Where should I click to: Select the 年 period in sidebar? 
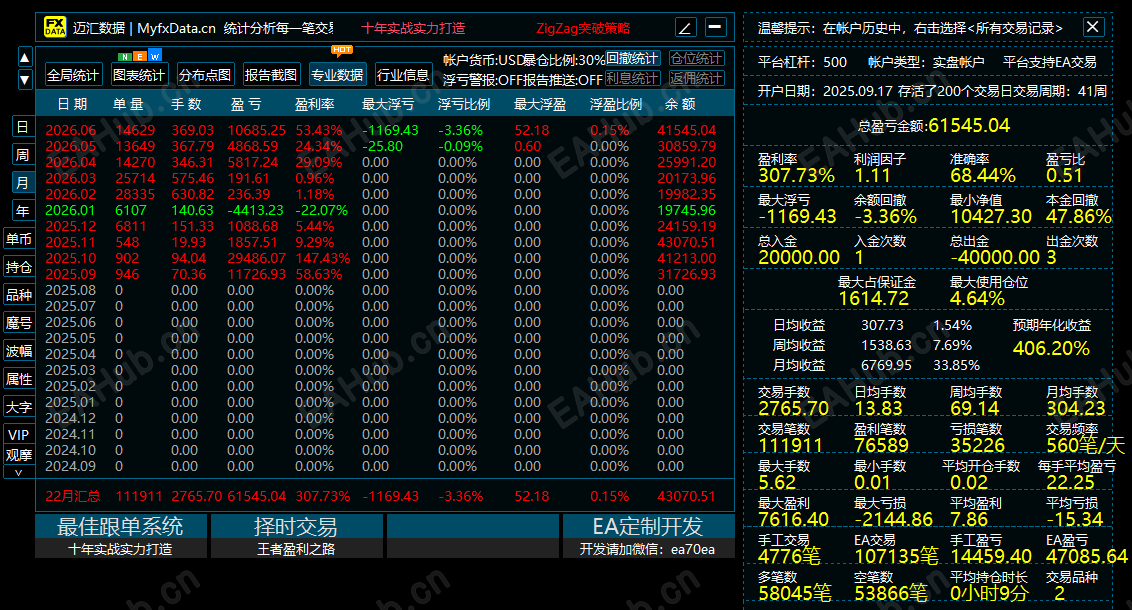[x=22, y=211]
